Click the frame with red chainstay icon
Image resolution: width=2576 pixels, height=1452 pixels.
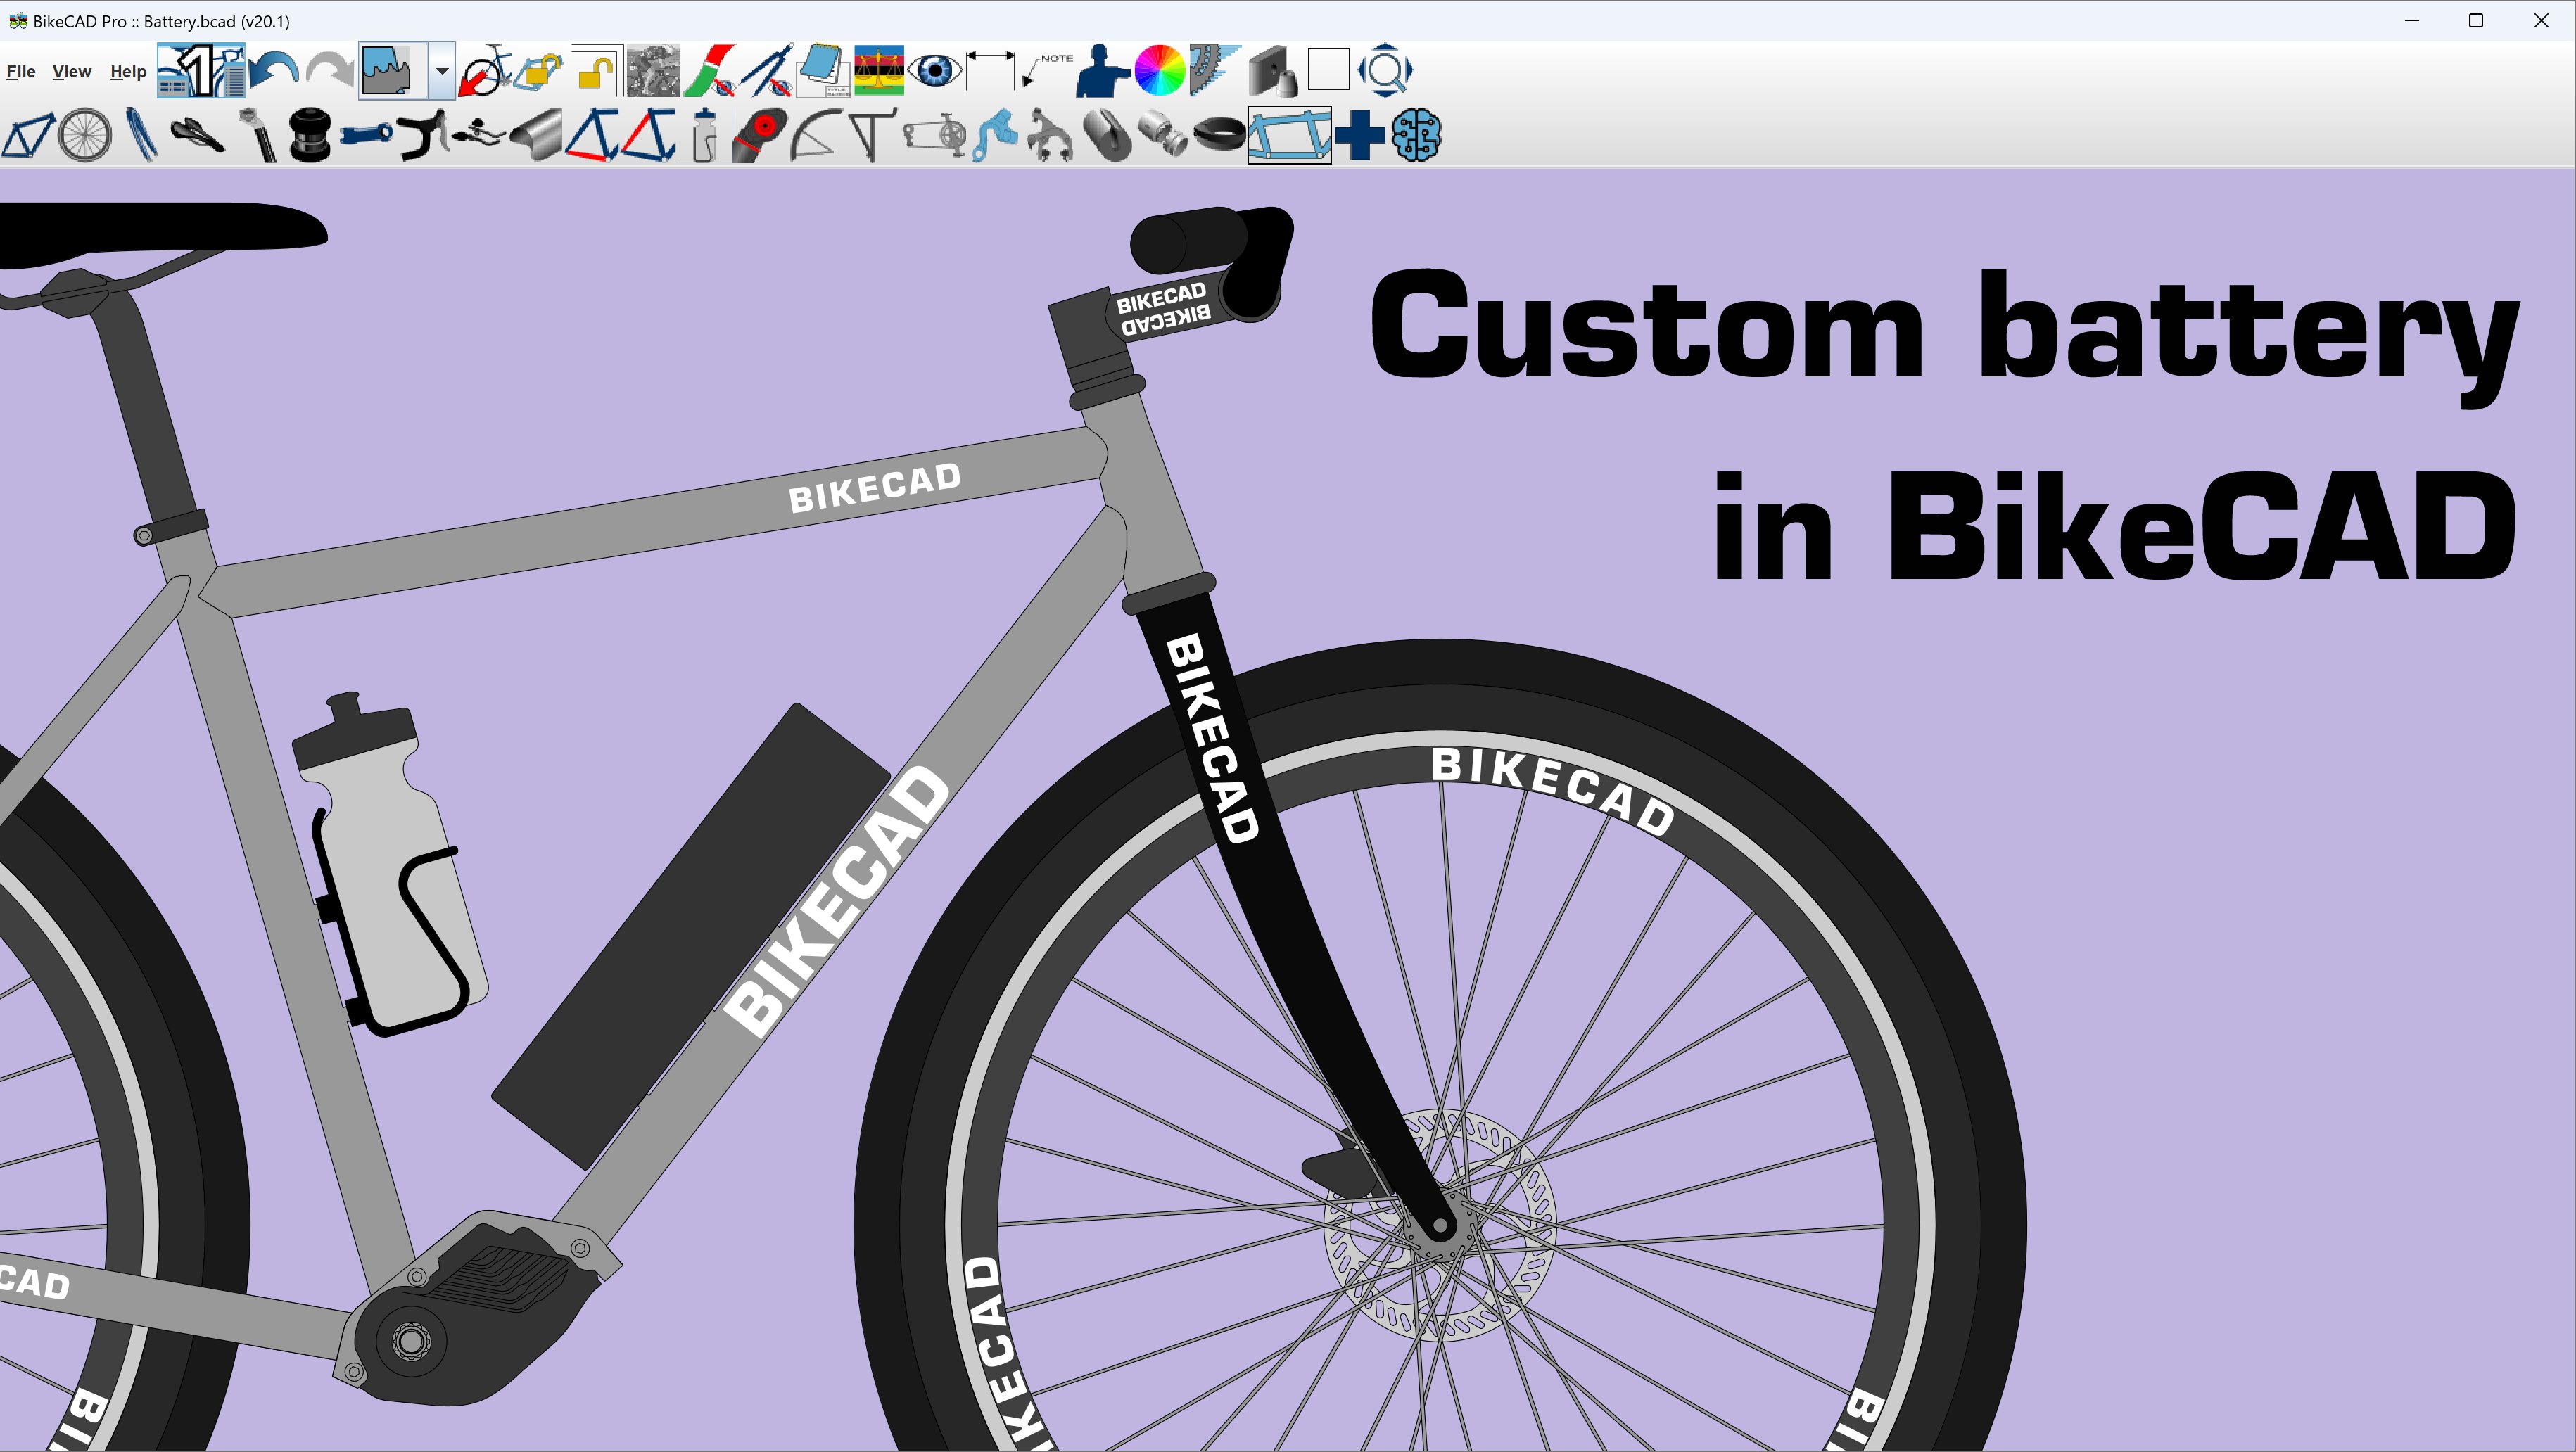coord(592,135)
